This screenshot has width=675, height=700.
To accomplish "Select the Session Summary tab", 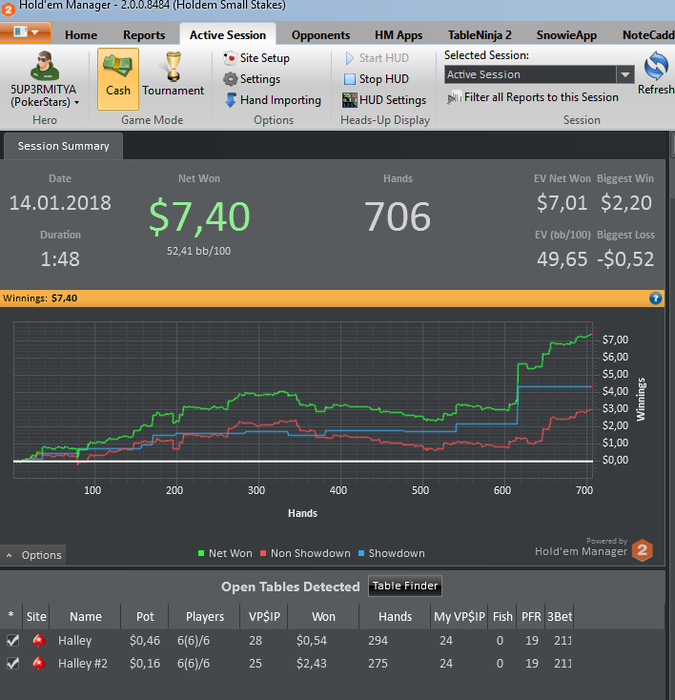I will point(63,146).
